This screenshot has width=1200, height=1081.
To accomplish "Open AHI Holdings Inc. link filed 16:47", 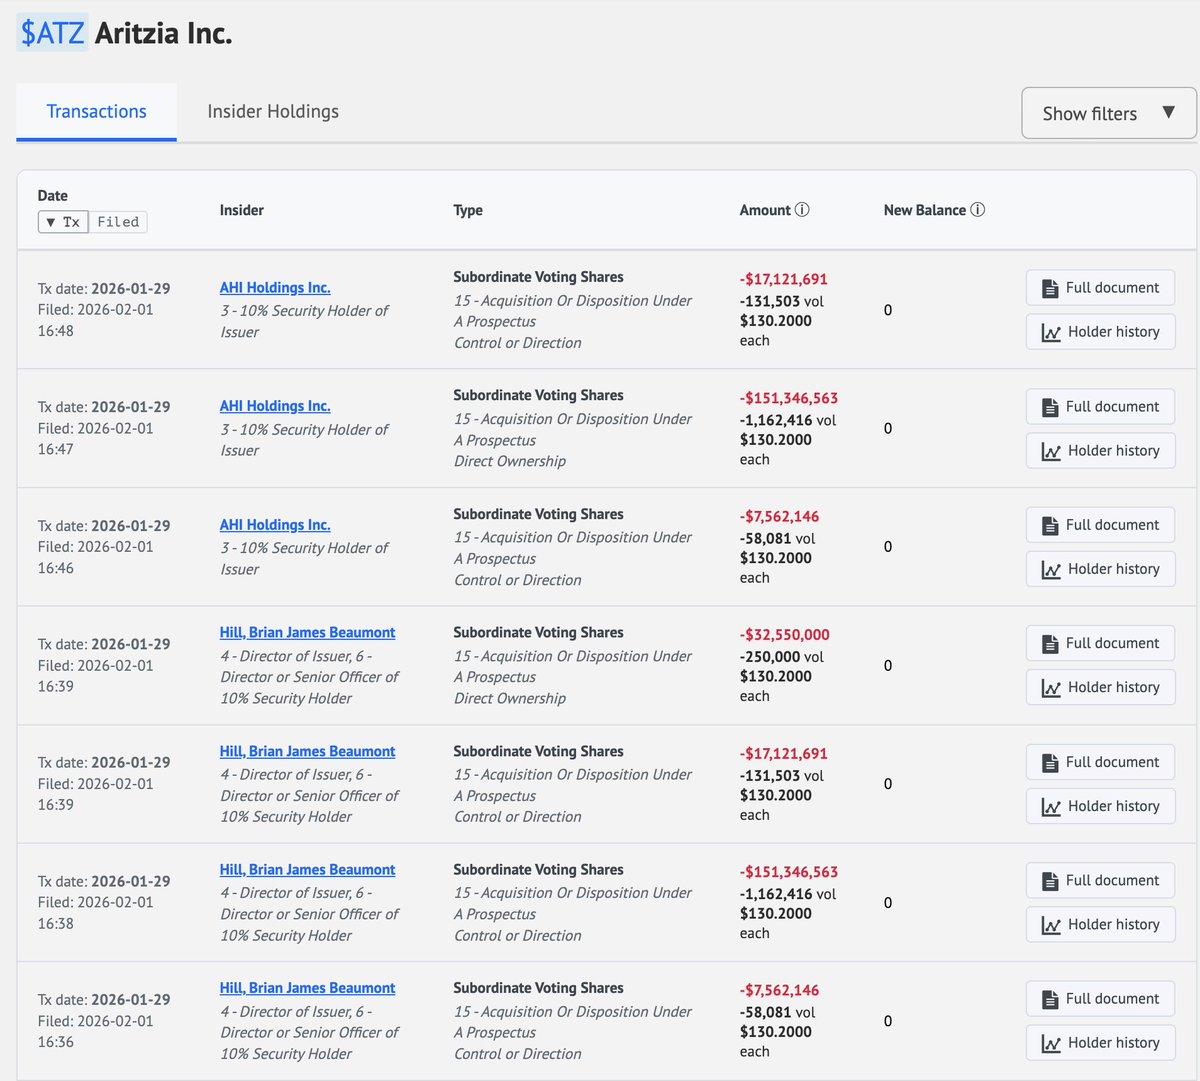I will 275,406.
